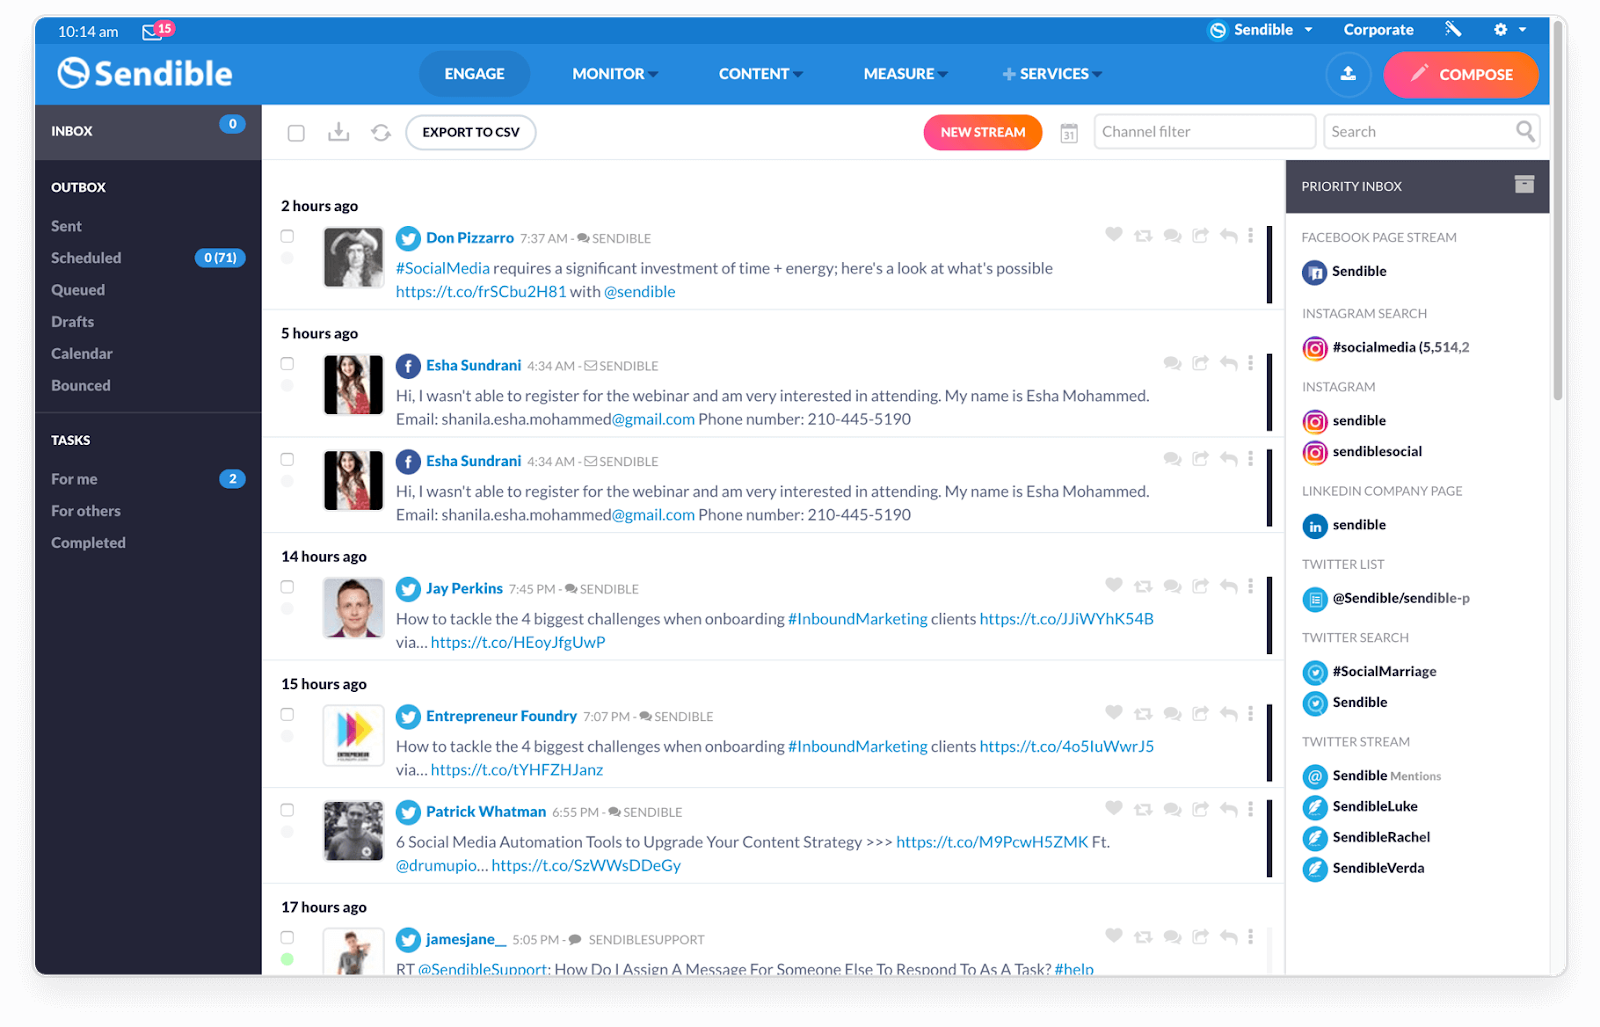
Task: Open link https://t.co/frSCbu2H81
Action: pyautogui.click(x=481, y=292)
